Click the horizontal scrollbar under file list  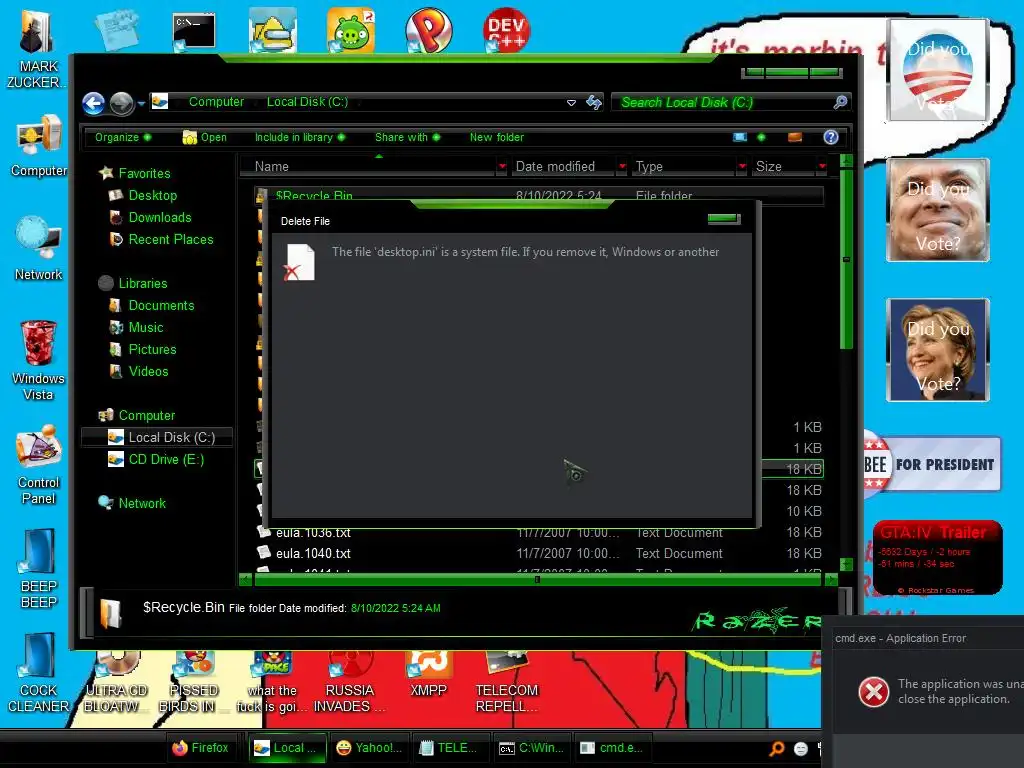click(537, 579)
